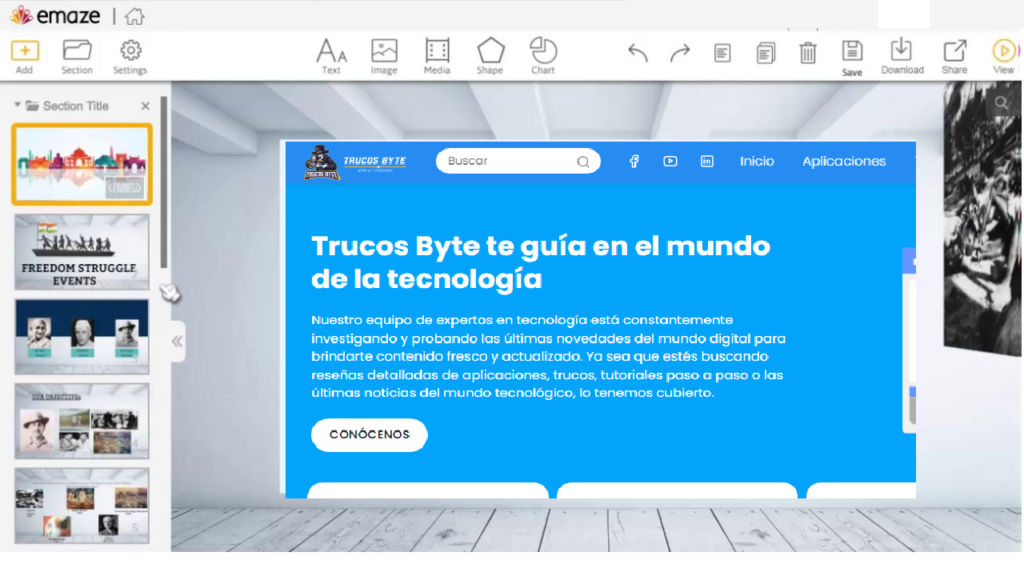Select the colorful skyline slide thumbnail
The height and width of the screenshot is (576, 1024).
pos(82,164)
